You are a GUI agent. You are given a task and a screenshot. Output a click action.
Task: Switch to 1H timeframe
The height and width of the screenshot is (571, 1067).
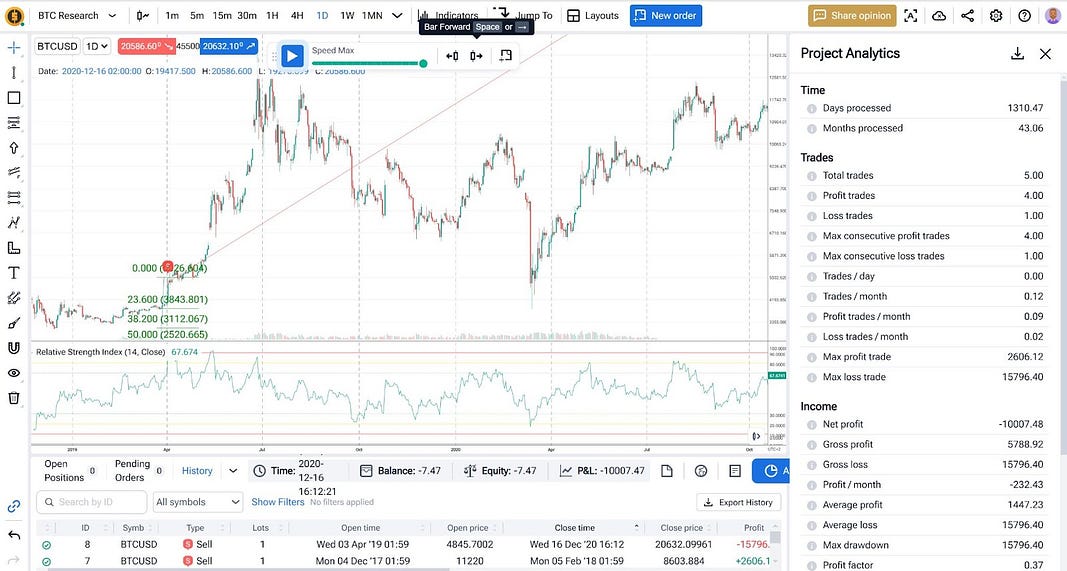pyautogui.click(x=272, y=16)
